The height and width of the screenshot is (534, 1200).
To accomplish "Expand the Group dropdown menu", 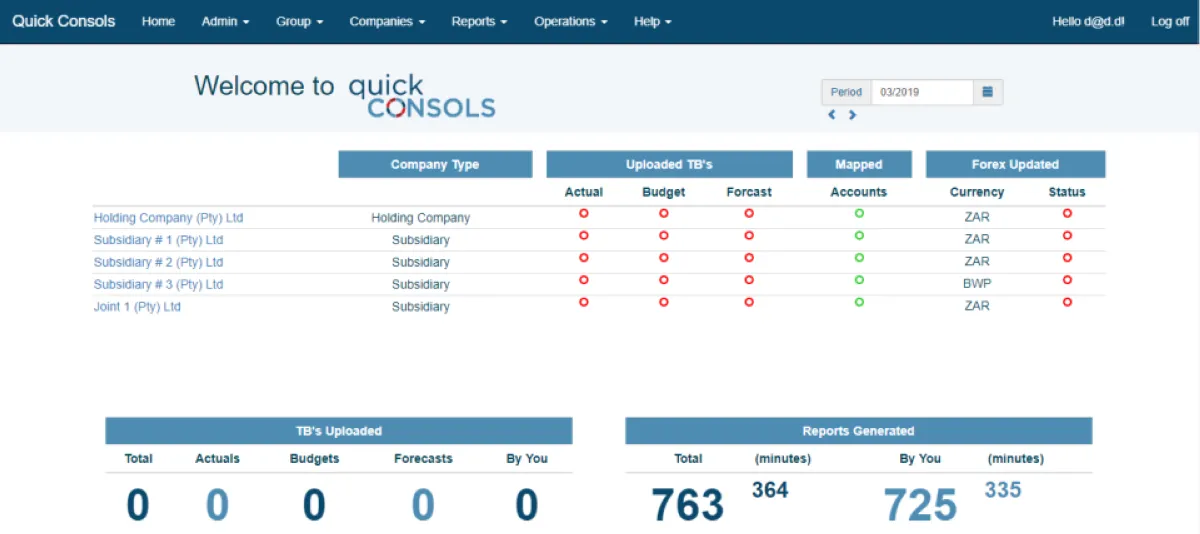I will [299, 21].
